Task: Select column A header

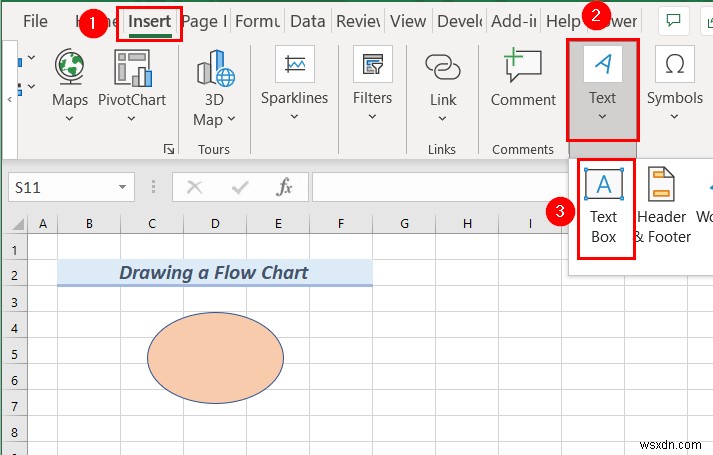Action: [43, 224]
